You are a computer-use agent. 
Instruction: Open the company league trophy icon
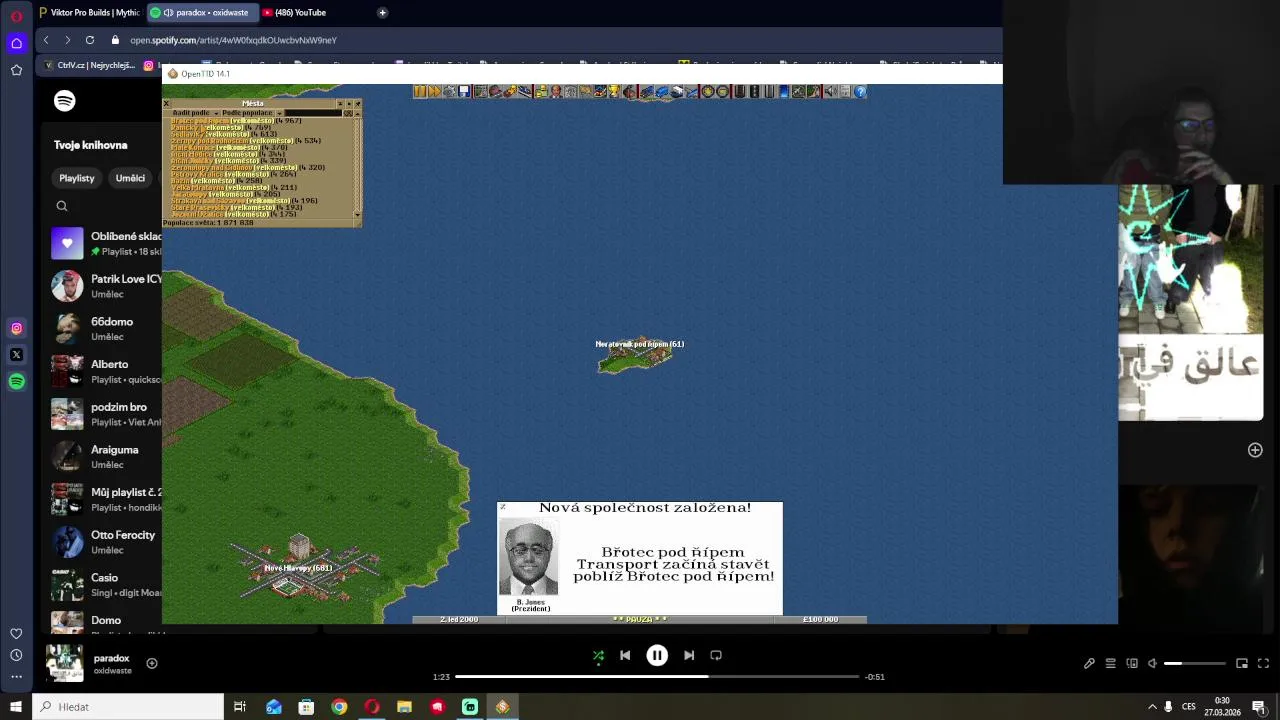coord(614,91)
